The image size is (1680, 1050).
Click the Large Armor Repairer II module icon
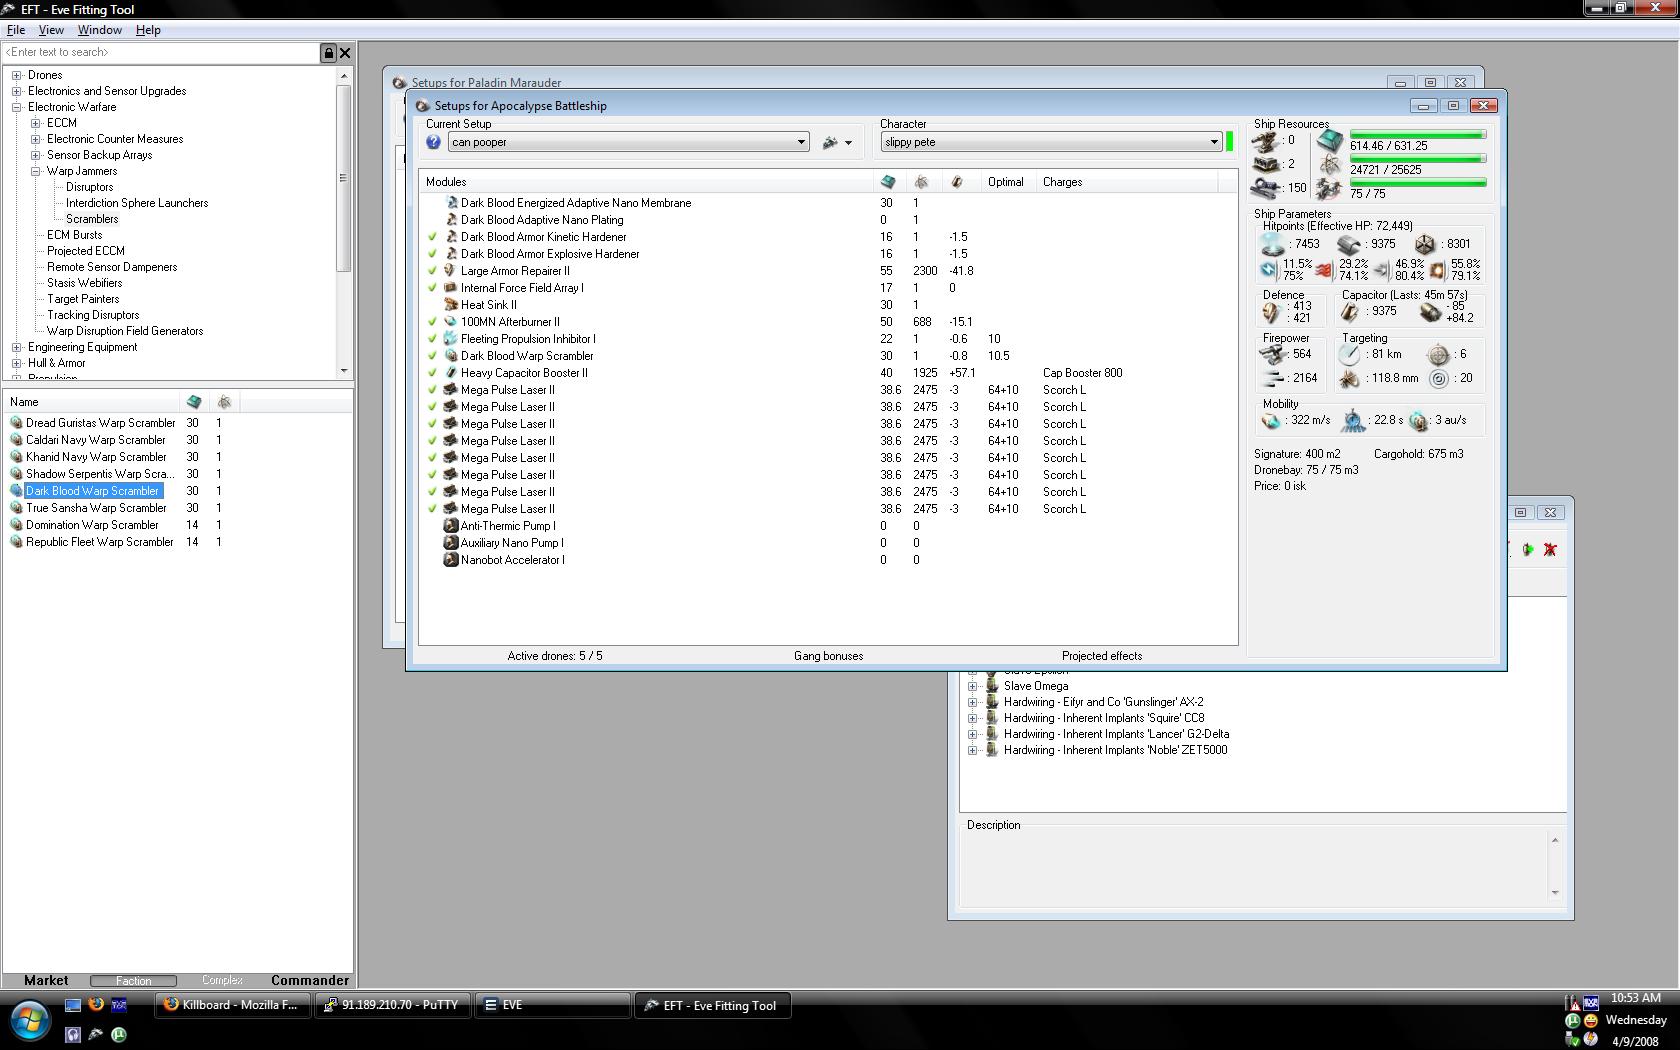(x=451, y=271)
